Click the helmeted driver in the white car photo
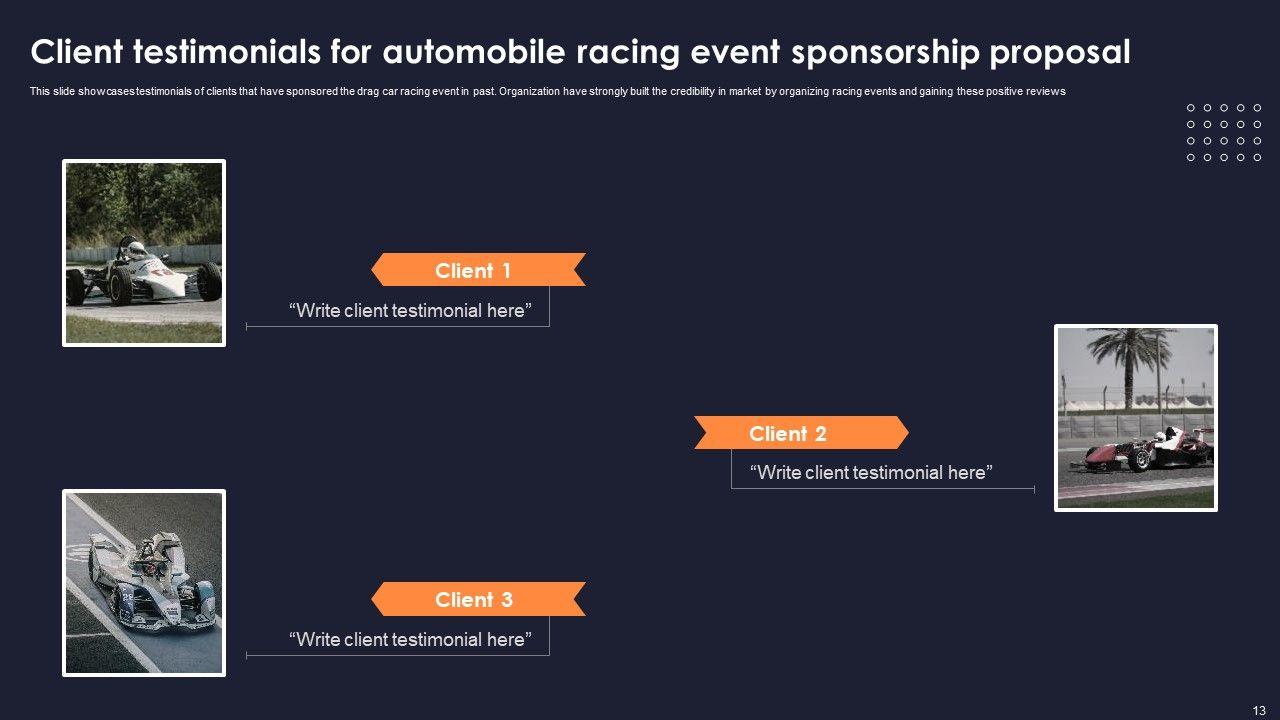The height and width of the screenshot is (720, 1280). coord(134,249)
